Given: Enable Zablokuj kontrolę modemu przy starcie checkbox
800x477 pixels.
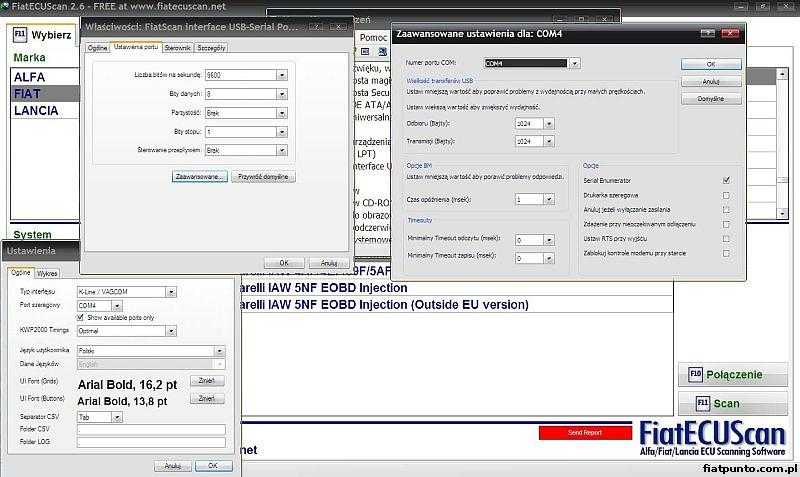Looking at the screenshot, I should 726,253.
